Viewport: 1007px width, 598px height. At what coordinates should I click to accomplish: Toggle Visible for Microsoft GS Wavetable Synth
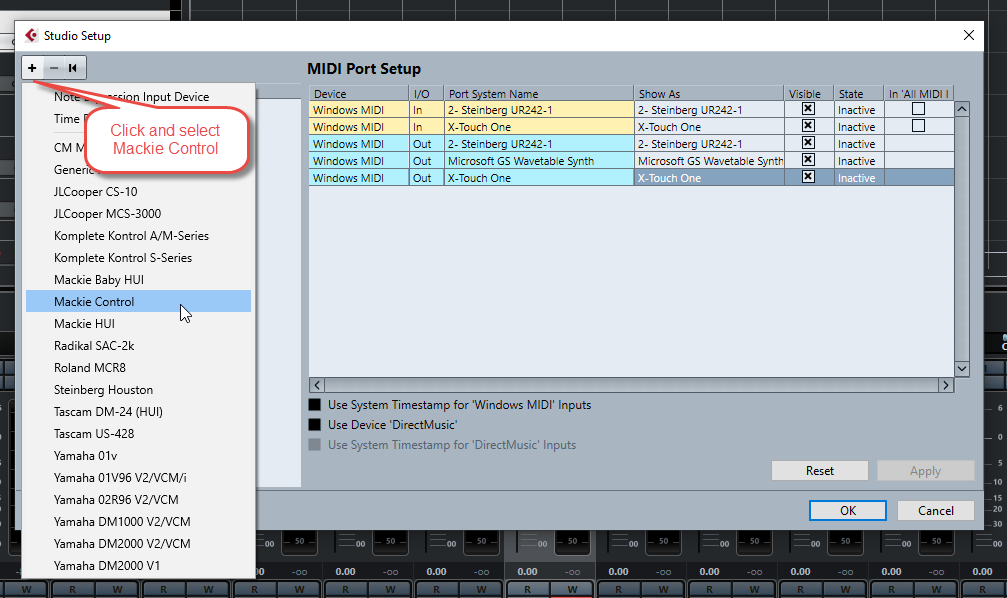tap(808, 160)
